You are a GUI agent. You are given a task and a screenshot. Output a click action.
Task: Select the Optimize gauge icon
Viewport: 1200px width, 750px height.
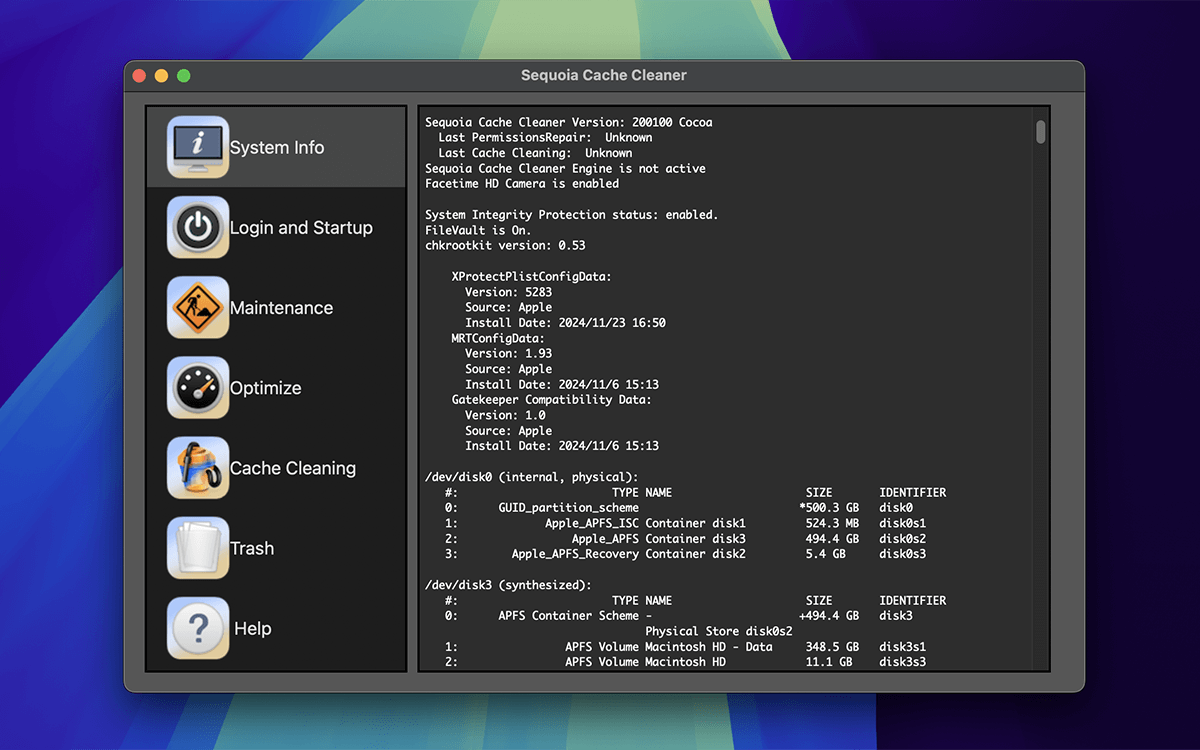(198, 387)
